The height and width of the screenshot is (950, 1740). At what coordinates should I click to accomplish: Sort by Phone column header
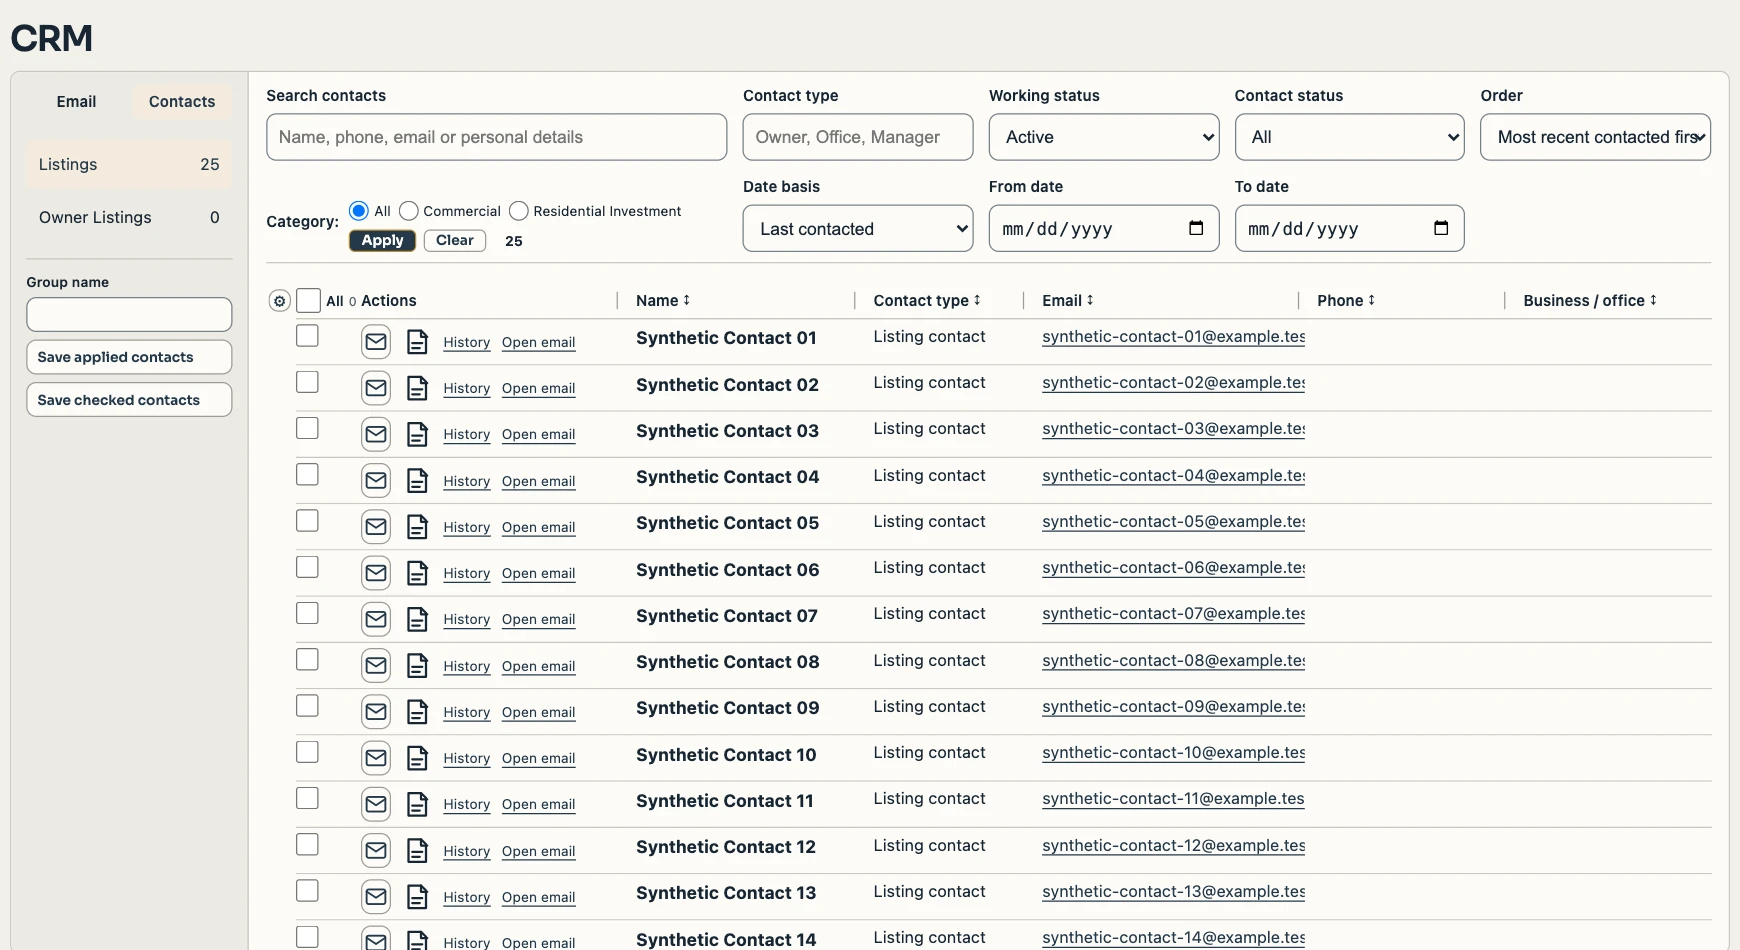pos(1346,301)
